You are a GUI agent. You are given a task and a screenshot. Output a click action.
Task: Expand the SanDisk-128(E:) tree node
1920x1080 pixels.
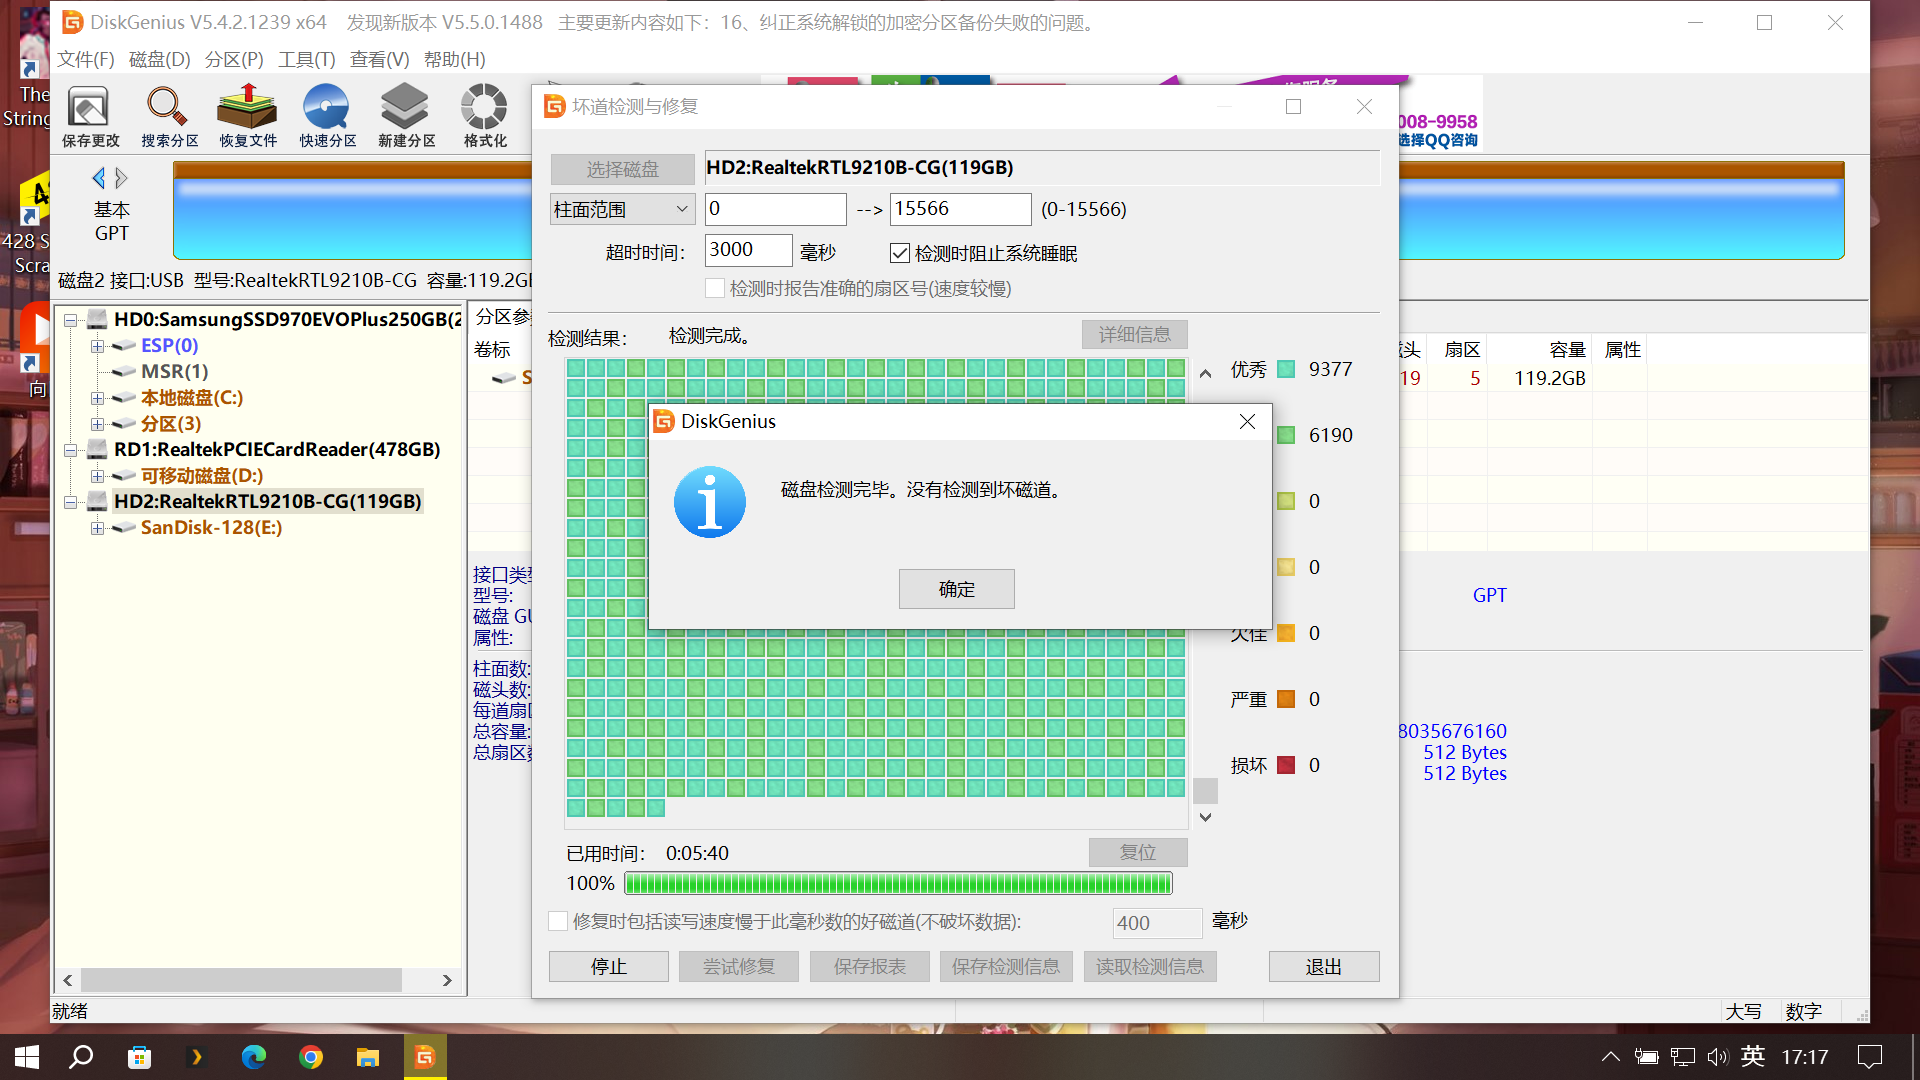97,528
